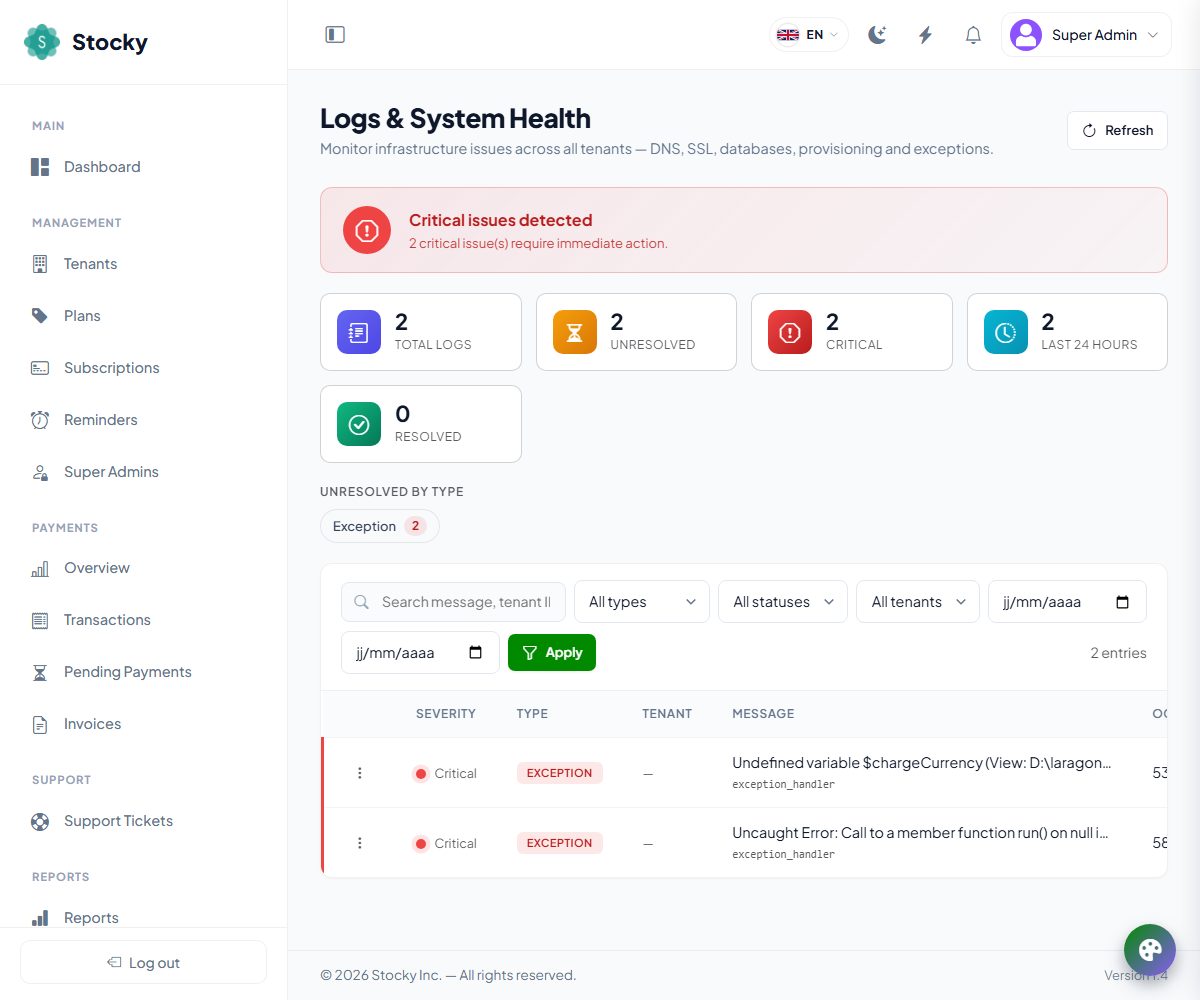Click the Undefined variable $chargeCurrency message

pyautogui.click(x=921, y=763)
